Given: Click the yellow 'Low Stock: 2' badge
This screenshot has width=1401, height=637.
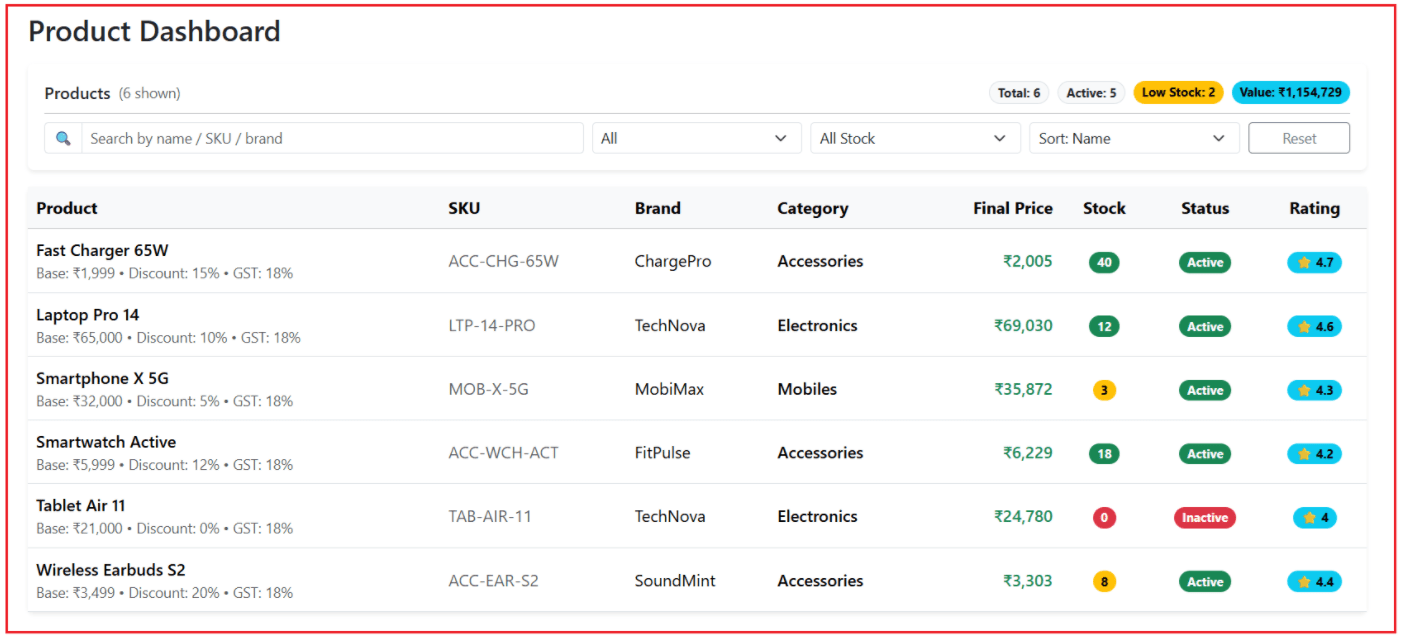Looking at the screenshot, I should click(x=1179, y=93).
